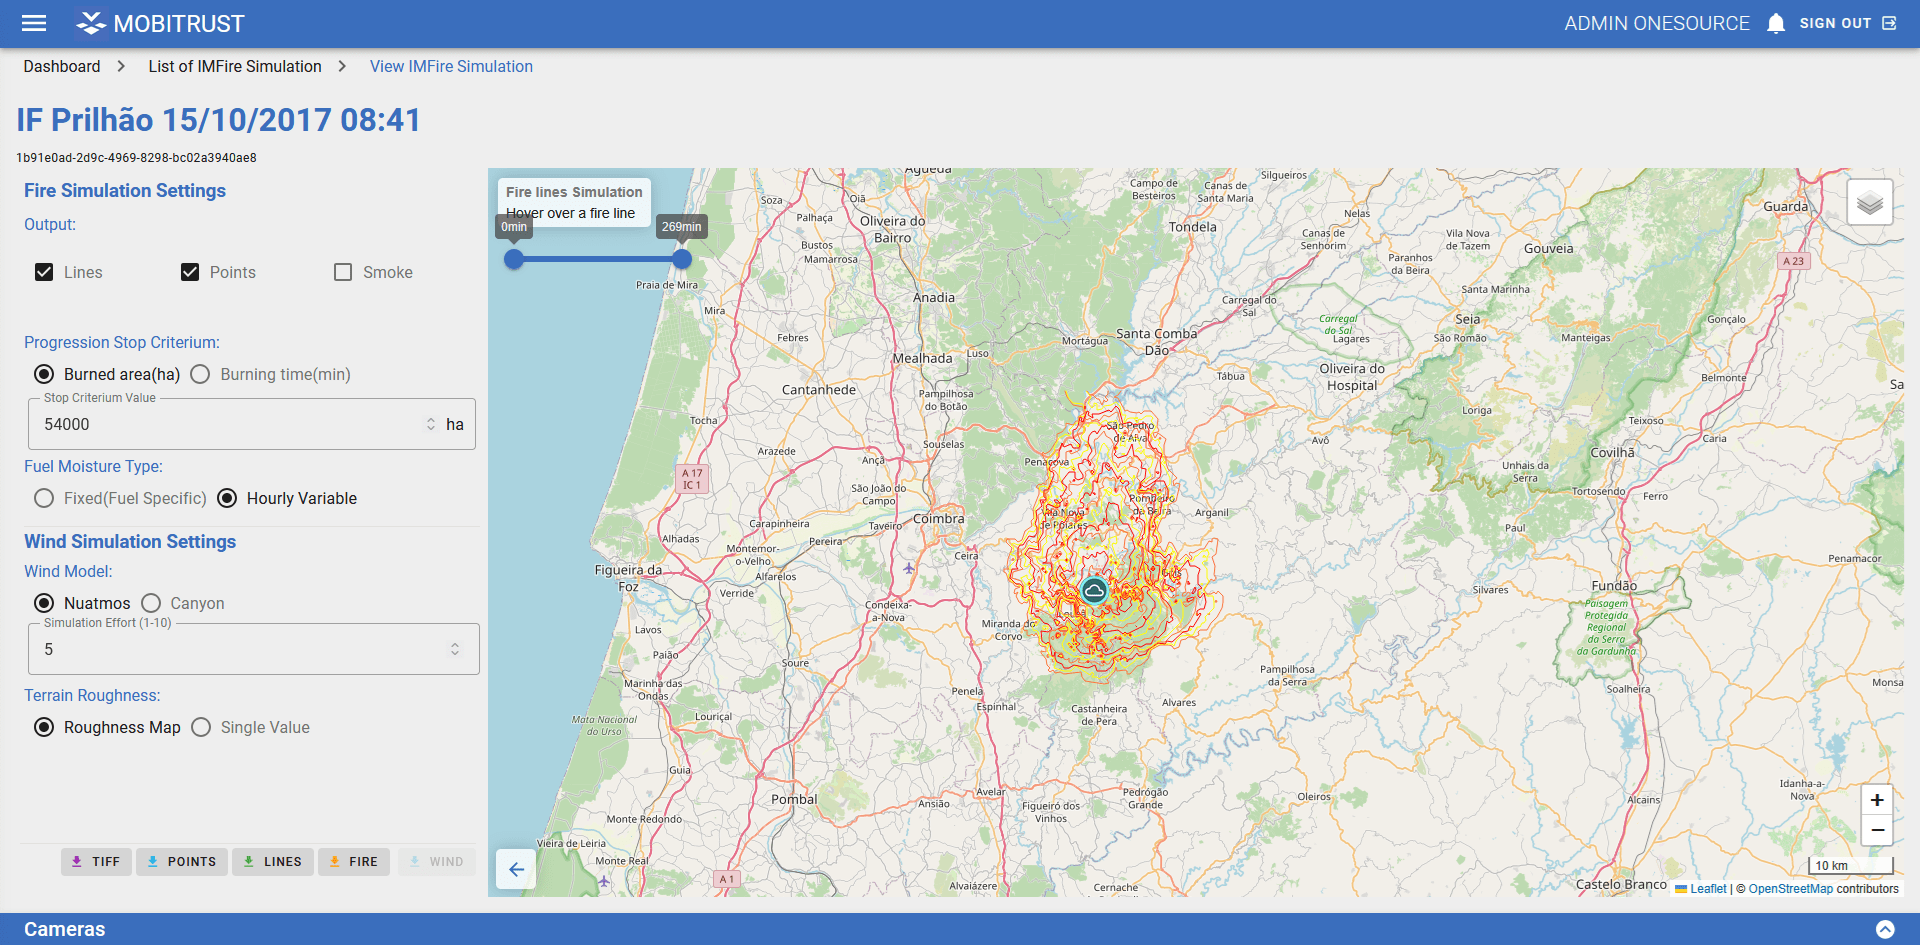Screen dimensions: 1920x945
Task: Adjust the Simulation Effort stepper arrows
Action: click(x=455, y=649)
